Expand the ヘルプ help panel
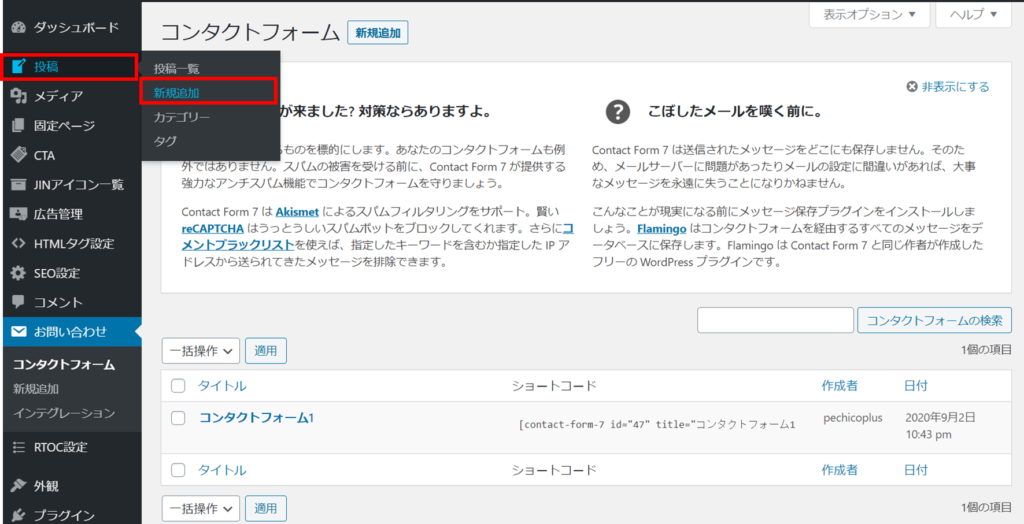 click(x=973, y=14)
